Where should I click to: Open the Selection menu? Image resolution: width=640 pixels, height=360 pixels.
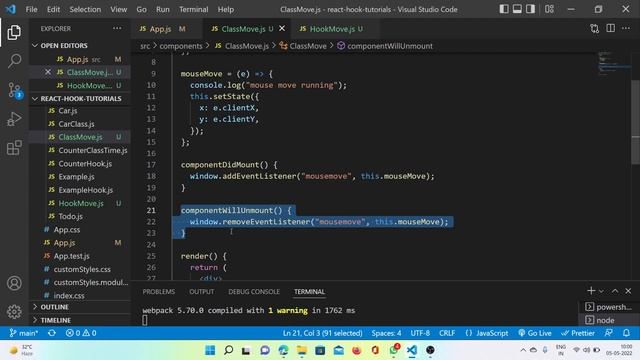(x=85, y=9)
